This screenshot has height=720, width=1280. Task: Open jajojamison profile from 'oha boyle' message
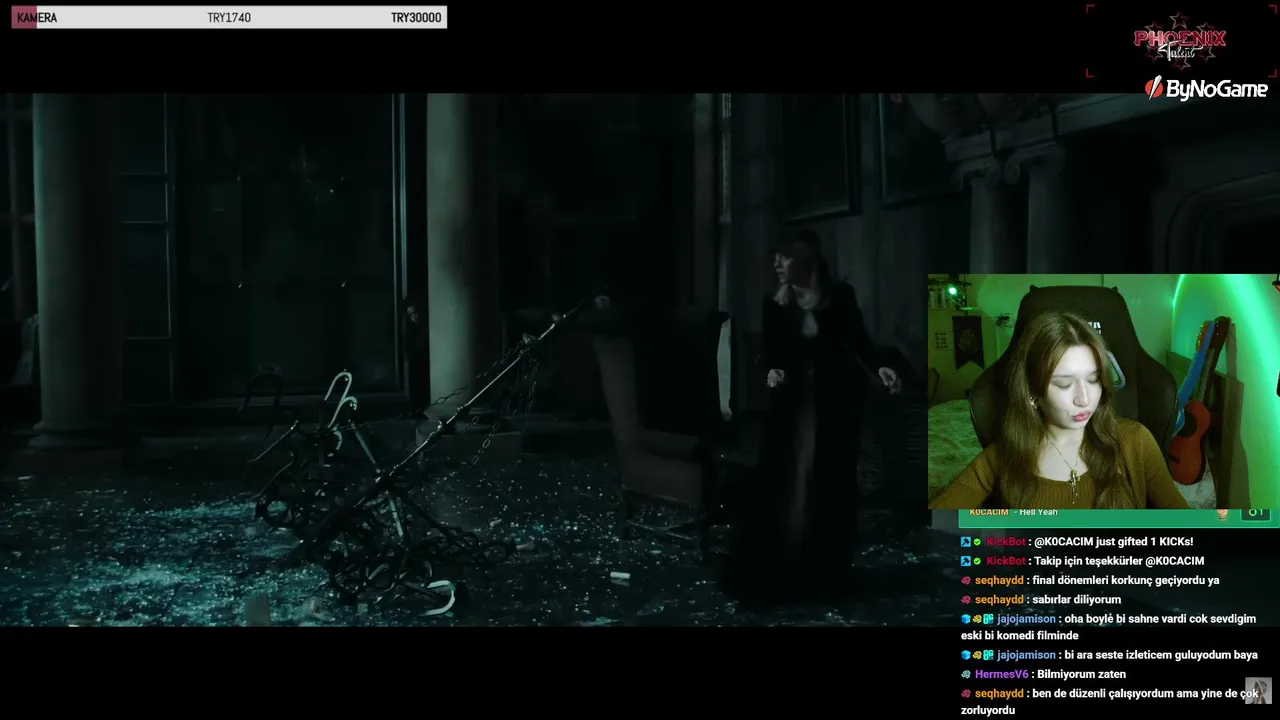1026,619
